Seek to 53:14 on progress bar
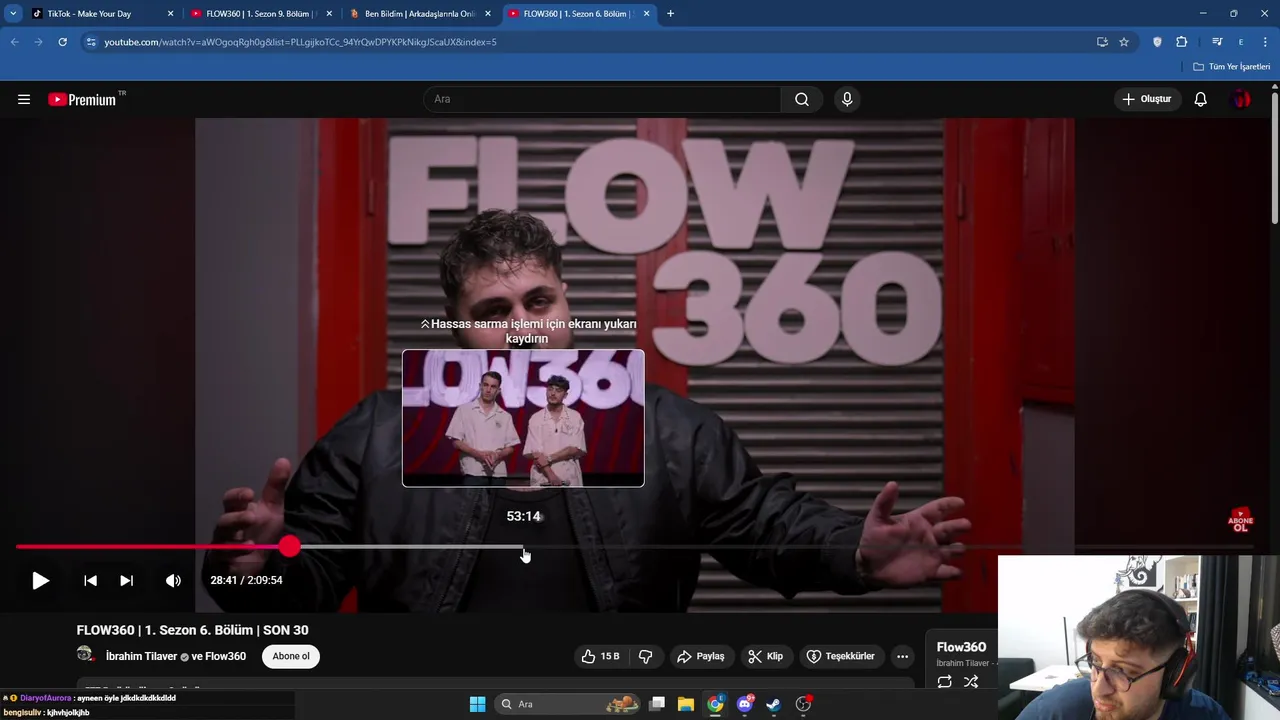The image size is (1280, 720). tap(523, 547)
